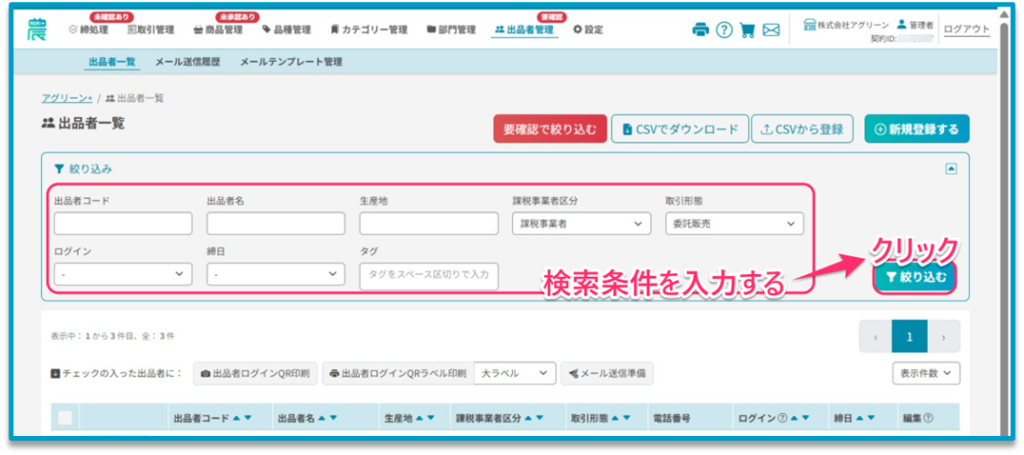This screenshot has width=1024, height=455.
Task: Expand the 表示件数 dropdown
Action: pyautogui.click(x=926, y=373)
